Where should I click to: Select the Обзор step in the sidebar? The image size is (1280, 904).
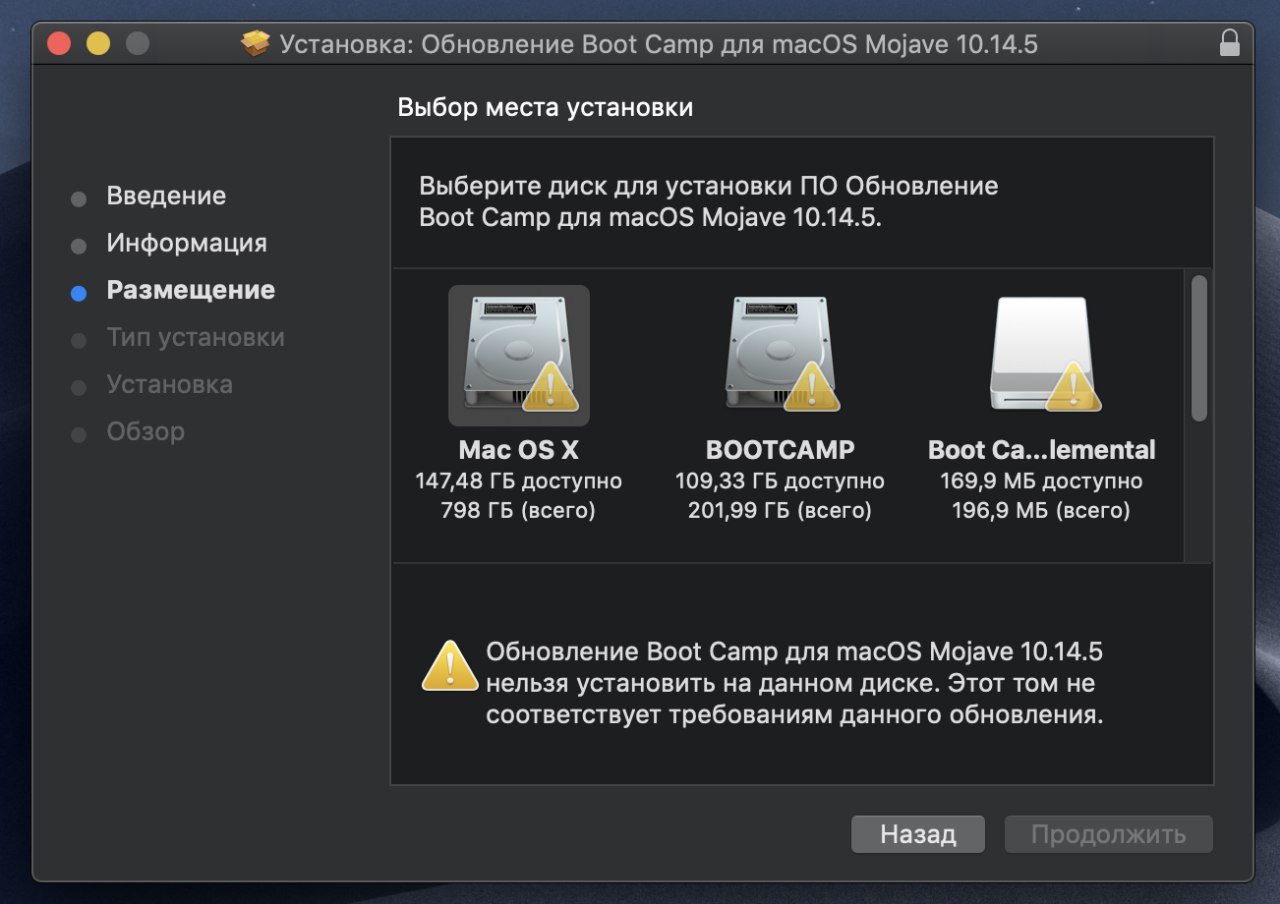pos(146,431)
